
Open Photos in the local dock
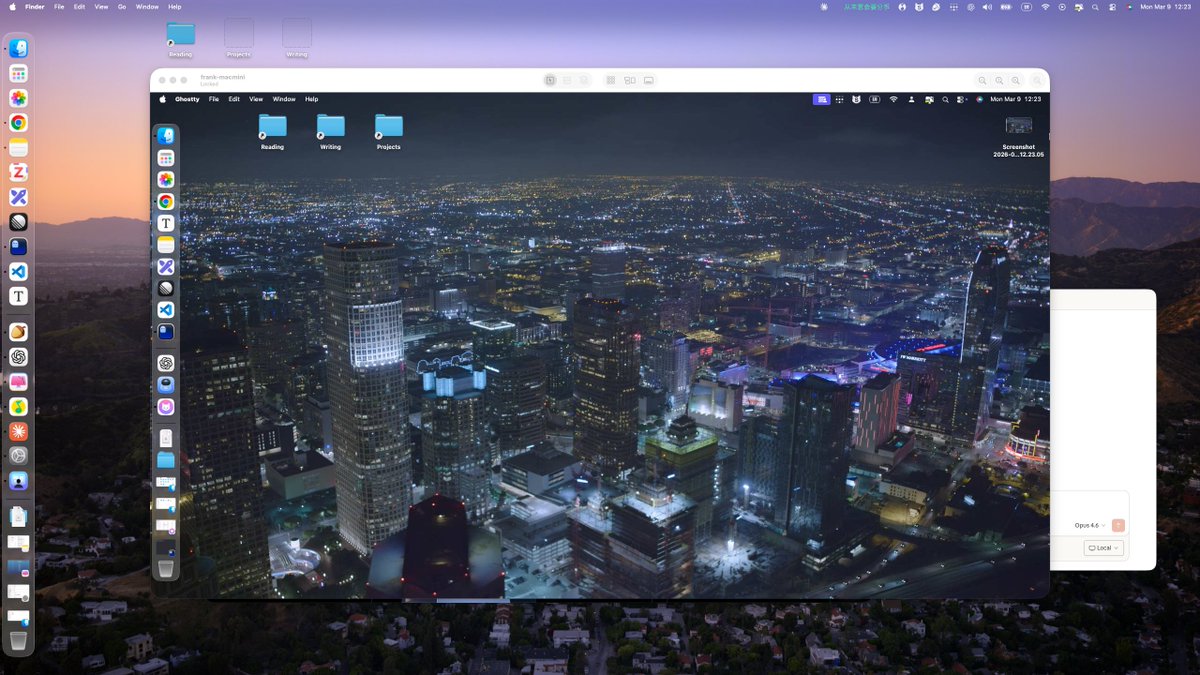(18, 98)
